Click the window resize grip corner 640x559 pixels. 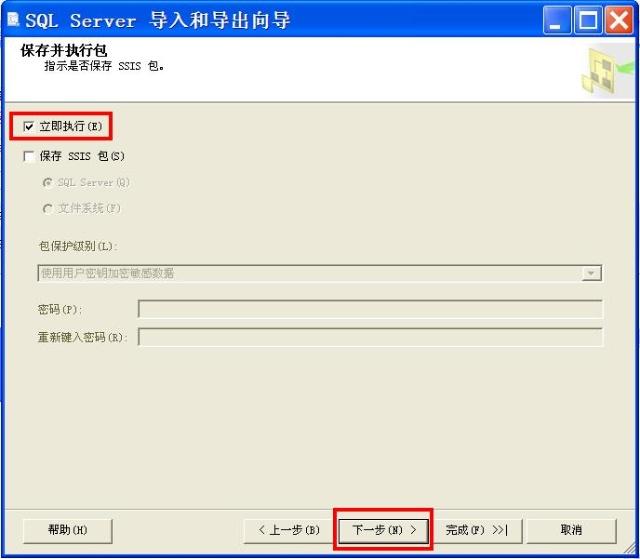629,548
